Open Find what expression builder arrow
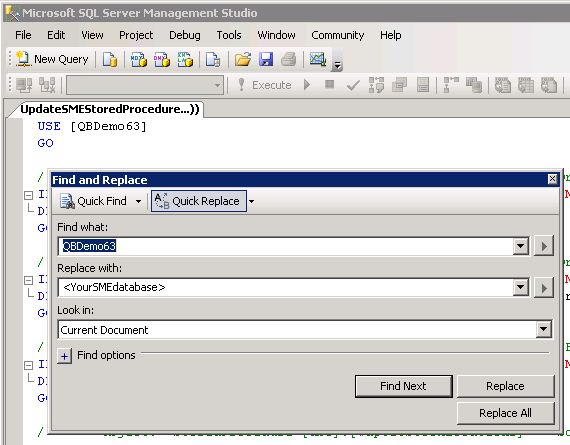Viewport: 570px width, 445px height. 544,246
